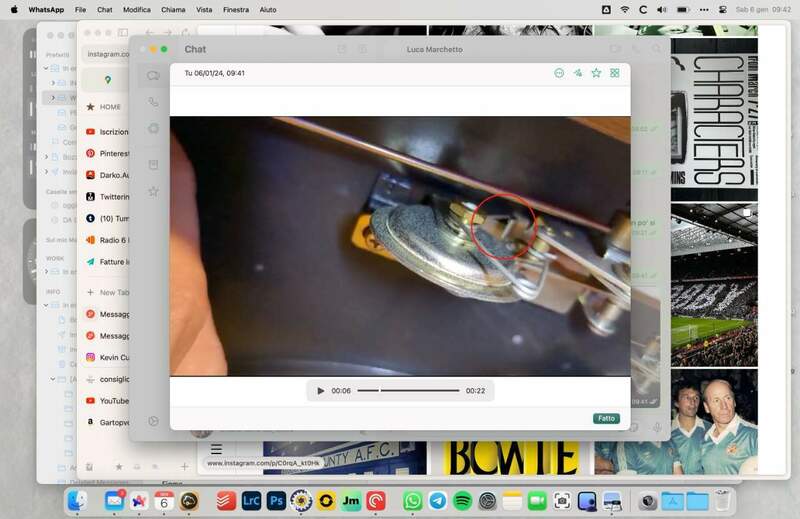Click the forward arrow icon in viewer toolbar
This screenshot has width=800, height=519.
(x=578, y=73)
